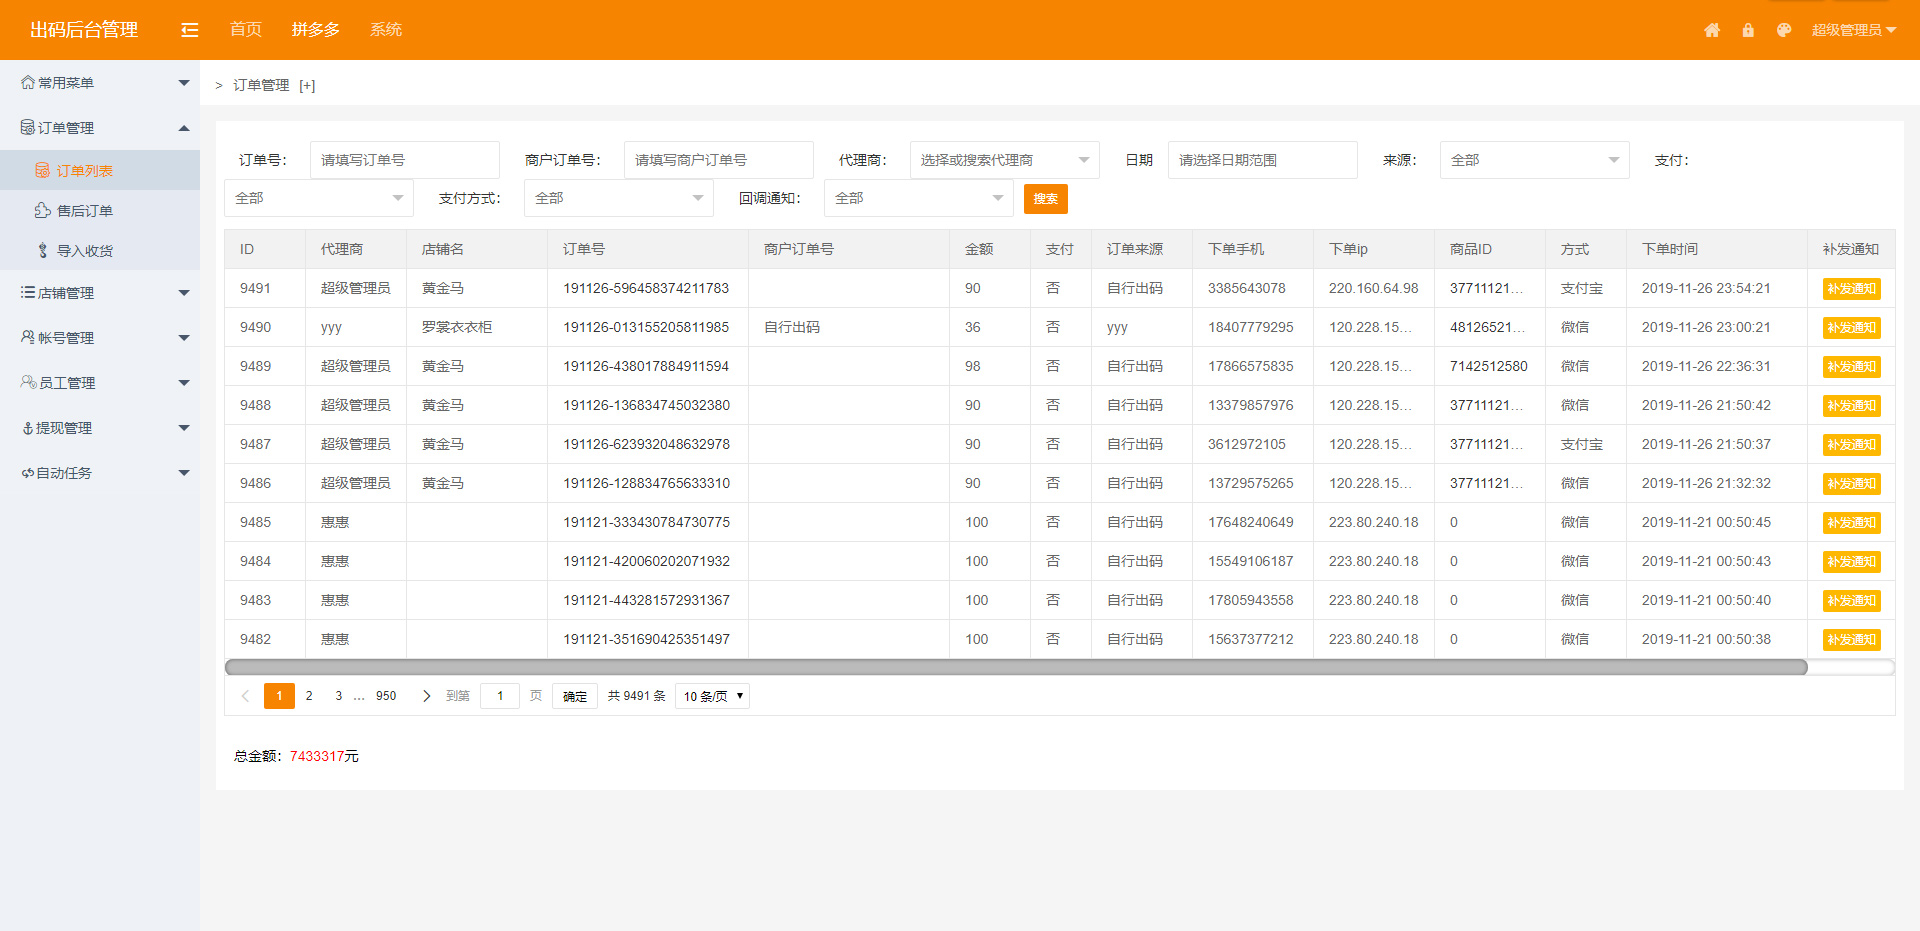Image resolution: width=1920 pixels, height=931 pixels.
Task: Open the theme palette icon
Action: point(1784,30)
